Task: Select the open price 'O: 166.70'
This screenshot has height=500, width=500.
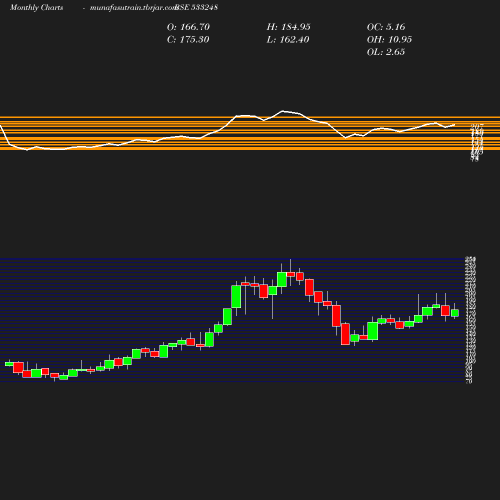Action: [x=188, y=27]
